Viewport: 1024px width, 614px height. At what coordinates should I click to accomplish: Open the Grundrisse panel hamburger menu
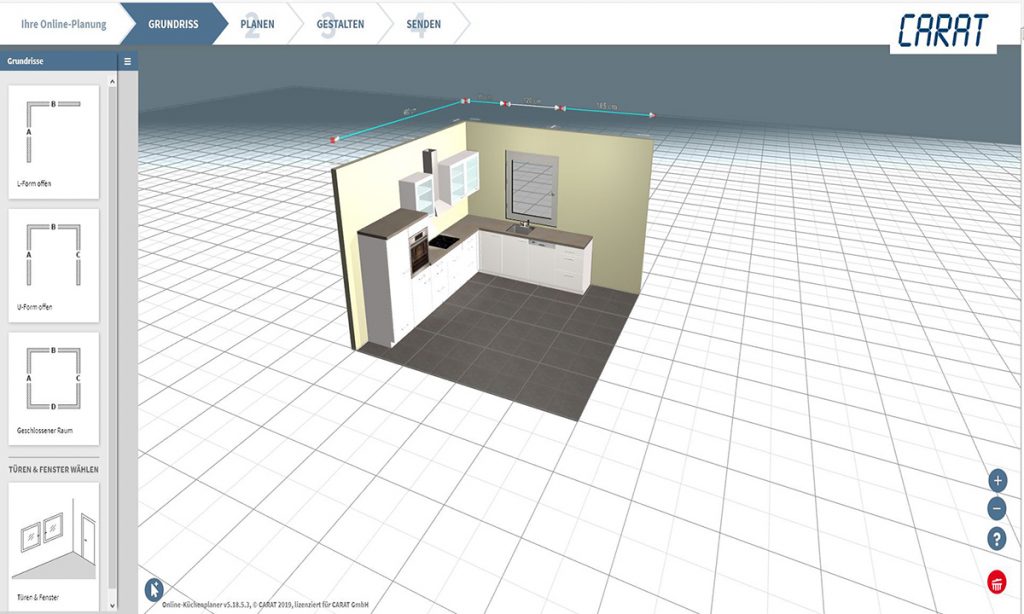127,62
